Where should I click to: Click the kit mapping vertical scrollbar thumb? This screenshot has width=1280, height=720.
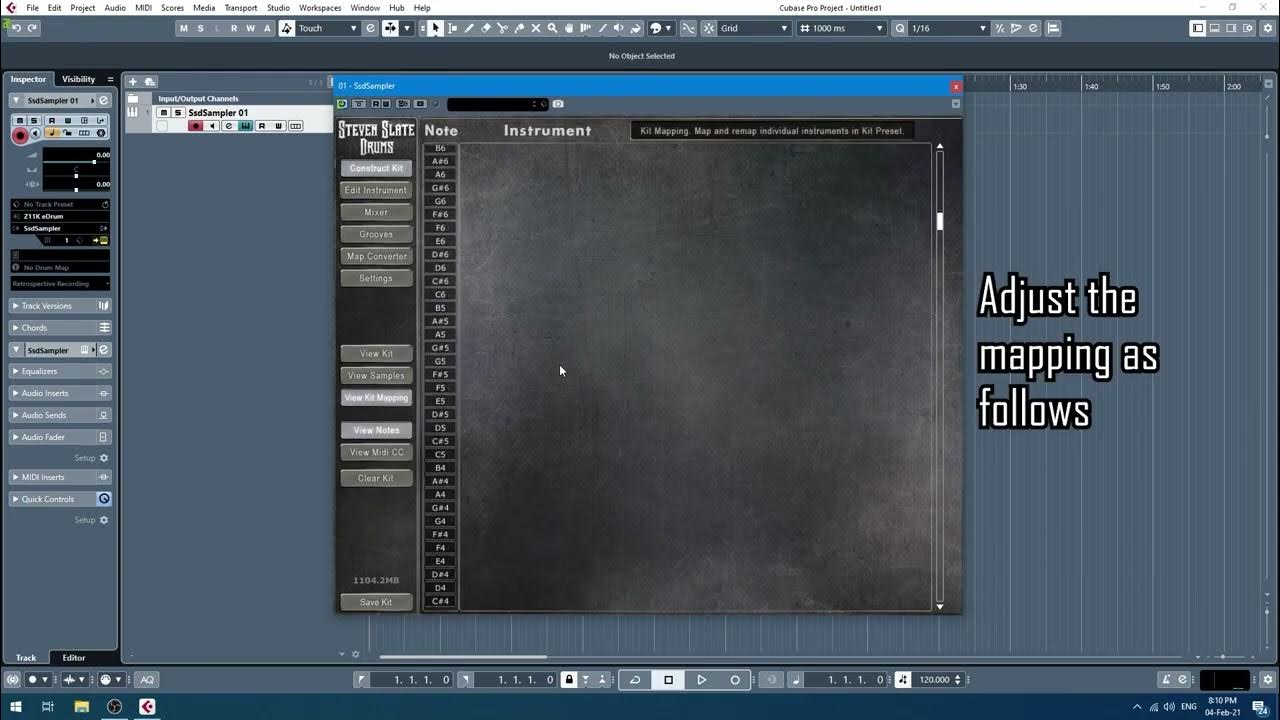click(x=940, y=221)
